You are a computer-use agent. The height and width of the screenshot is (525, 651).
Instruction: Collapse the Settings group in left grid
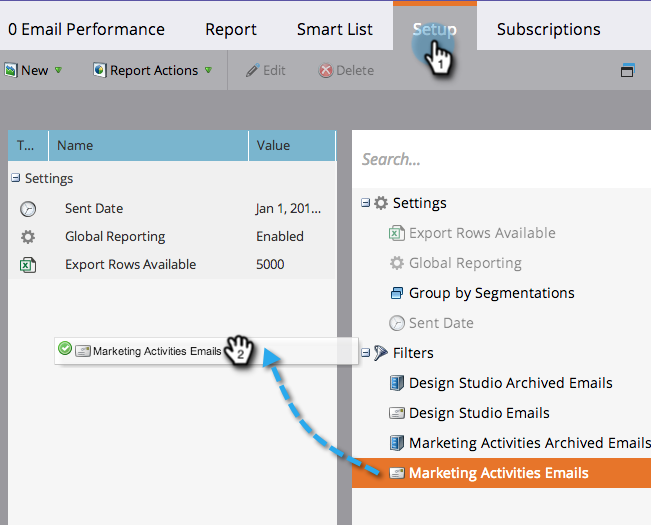pos(15,179)
